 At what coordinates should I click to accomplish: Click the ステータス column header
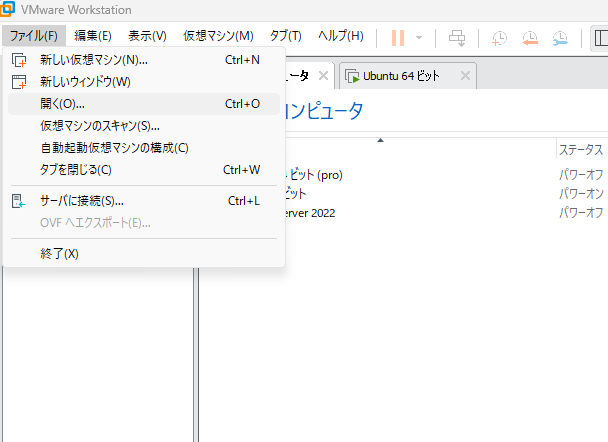click(581, 150)
